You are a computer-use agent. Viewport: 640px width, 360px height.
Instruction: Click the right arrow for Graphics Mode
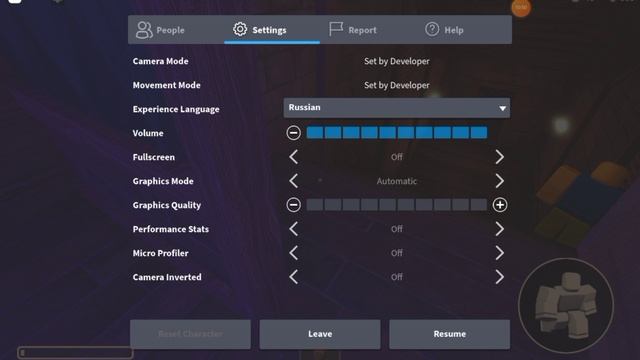[x=500, y=181]
